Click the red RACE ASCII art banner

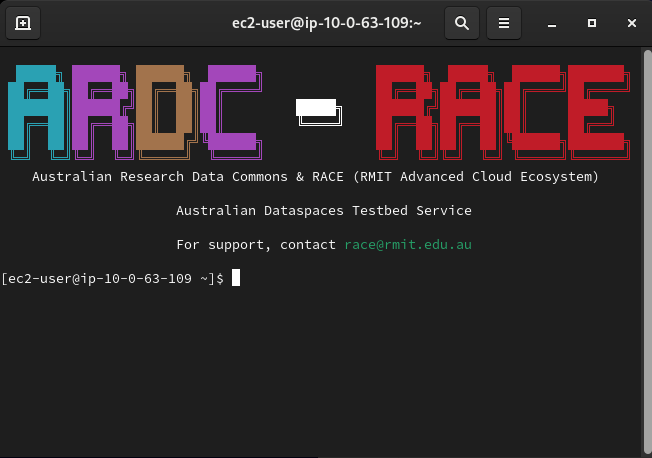(503, 112)
